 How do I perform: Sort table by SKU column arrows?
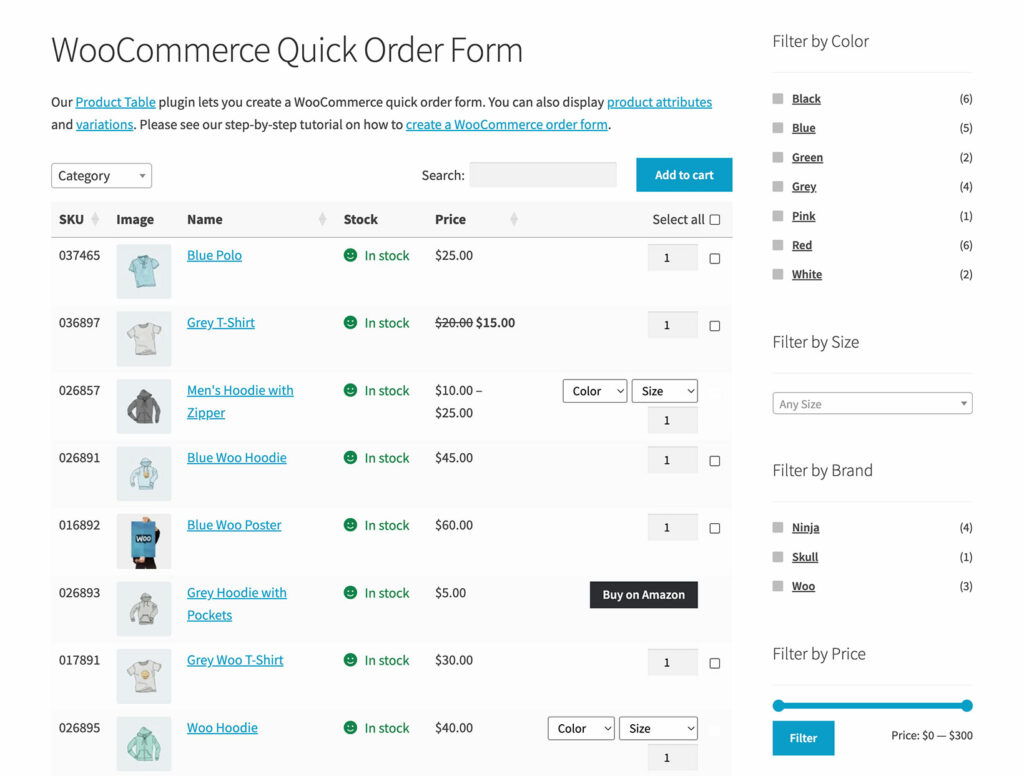point(95,219)
